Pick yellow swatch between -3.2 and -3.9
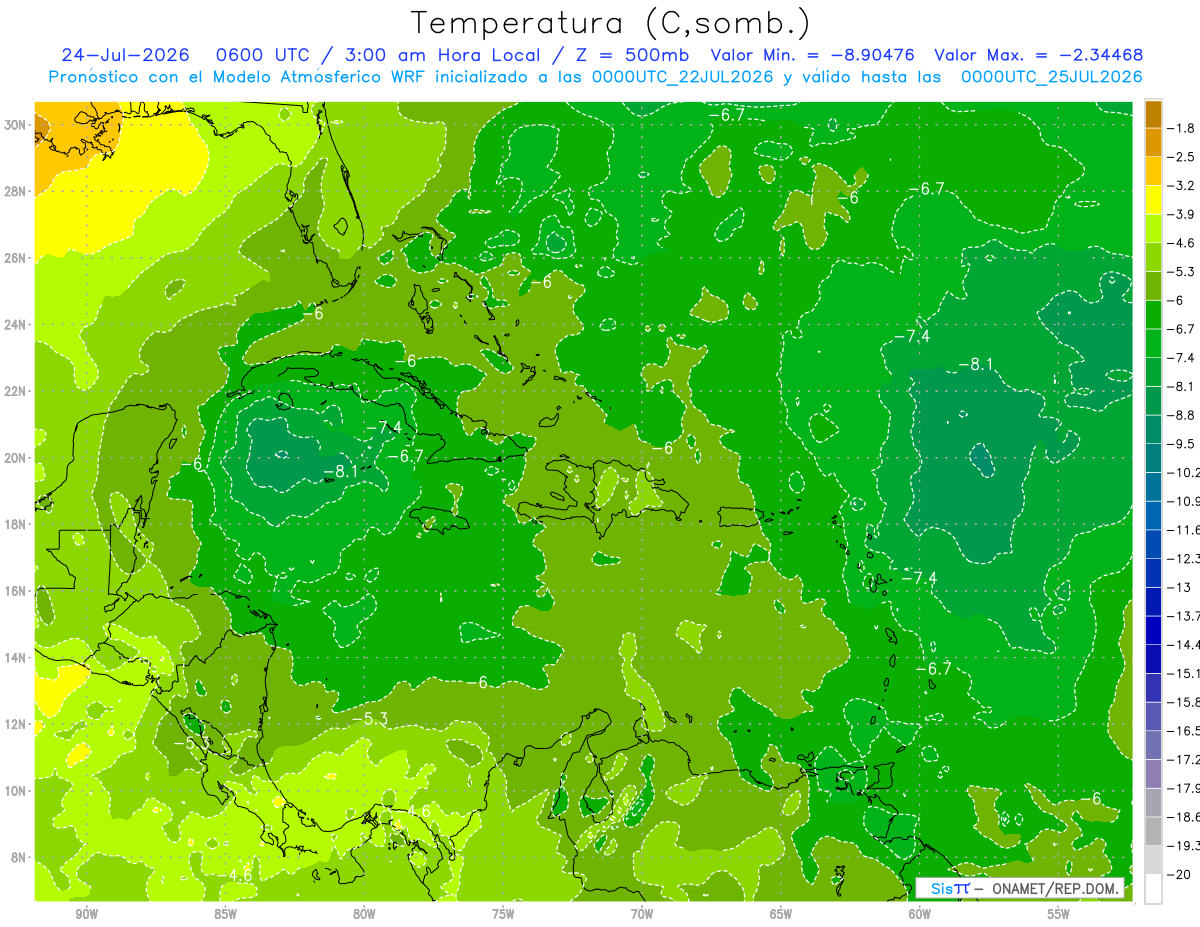The width and height of the screenshot is (1200, 927). (x=1153, y=200)
